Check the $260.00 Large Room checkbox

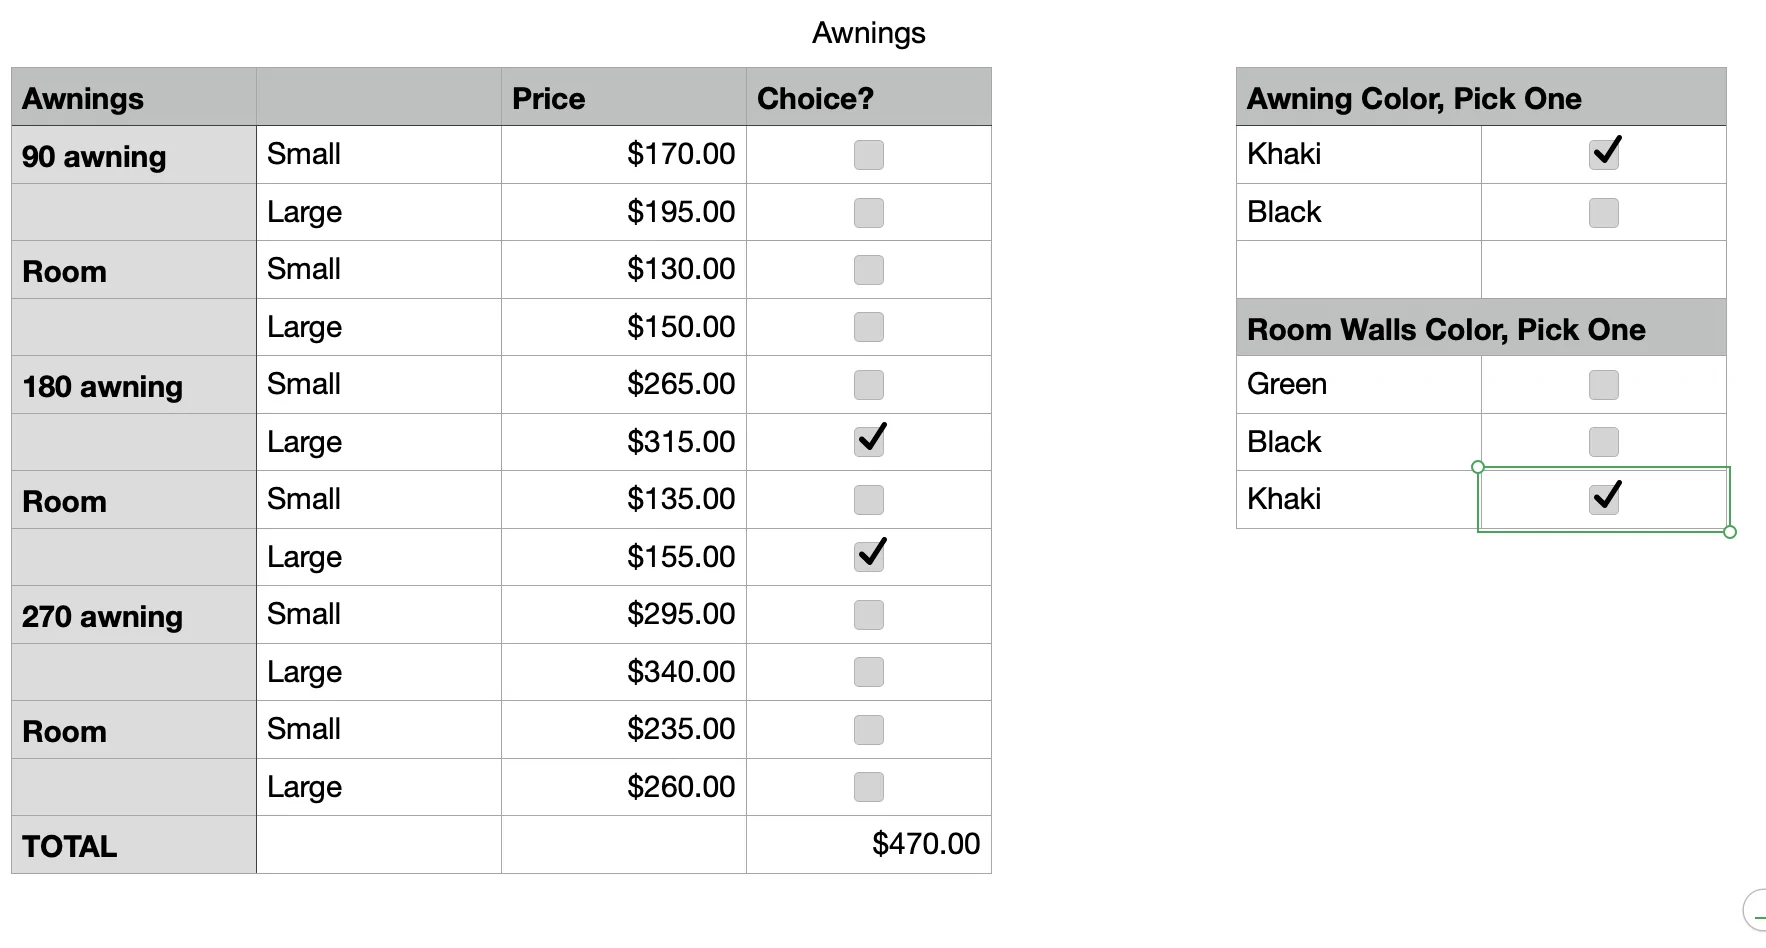pos(868,787)
